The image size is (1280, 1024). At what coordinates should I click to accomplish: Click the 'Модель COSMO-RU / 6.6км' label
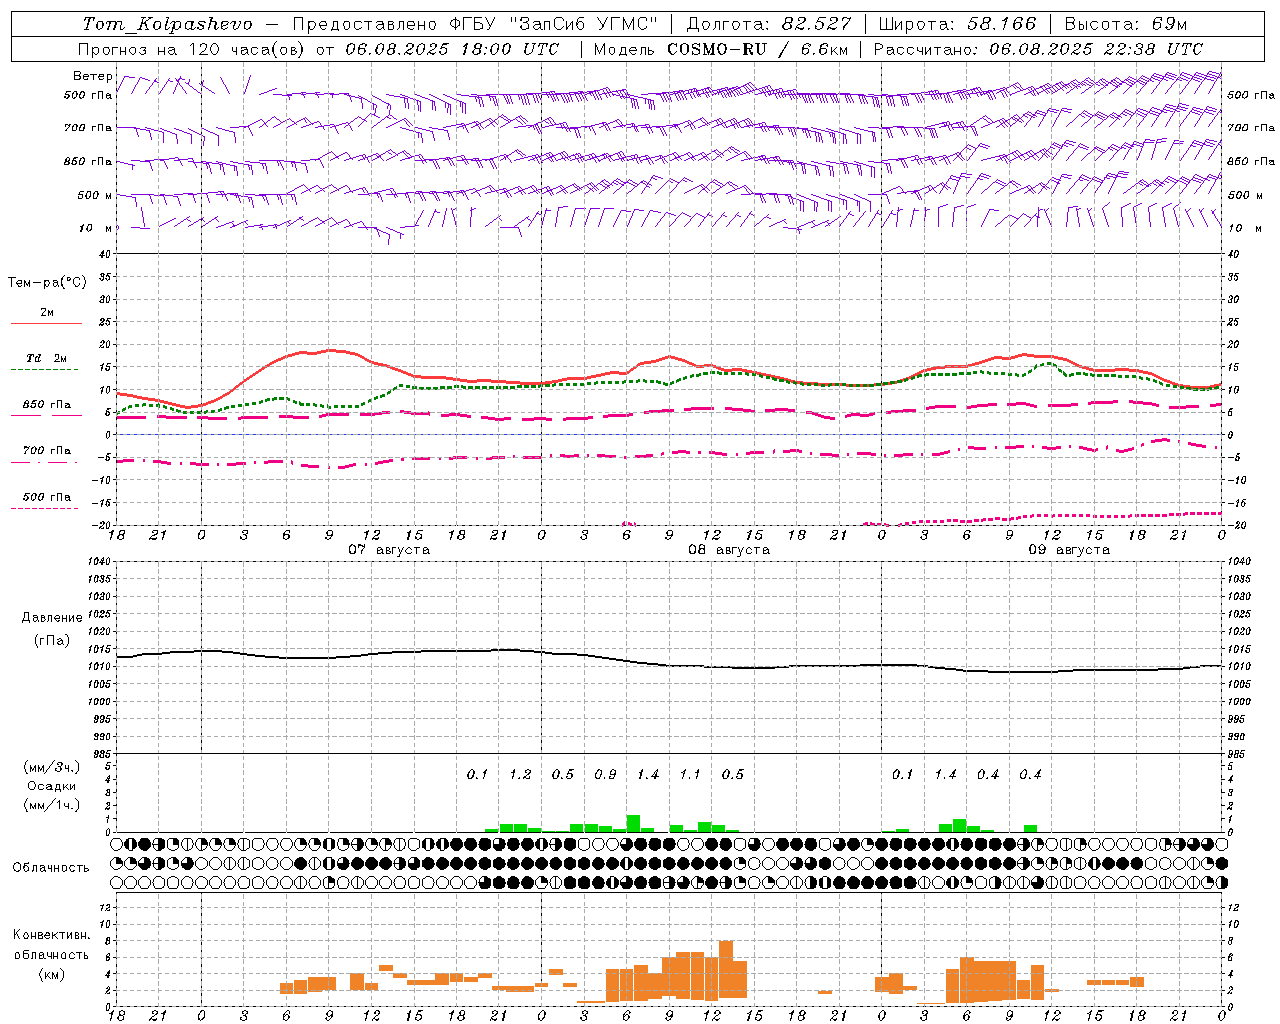point(720,49)
